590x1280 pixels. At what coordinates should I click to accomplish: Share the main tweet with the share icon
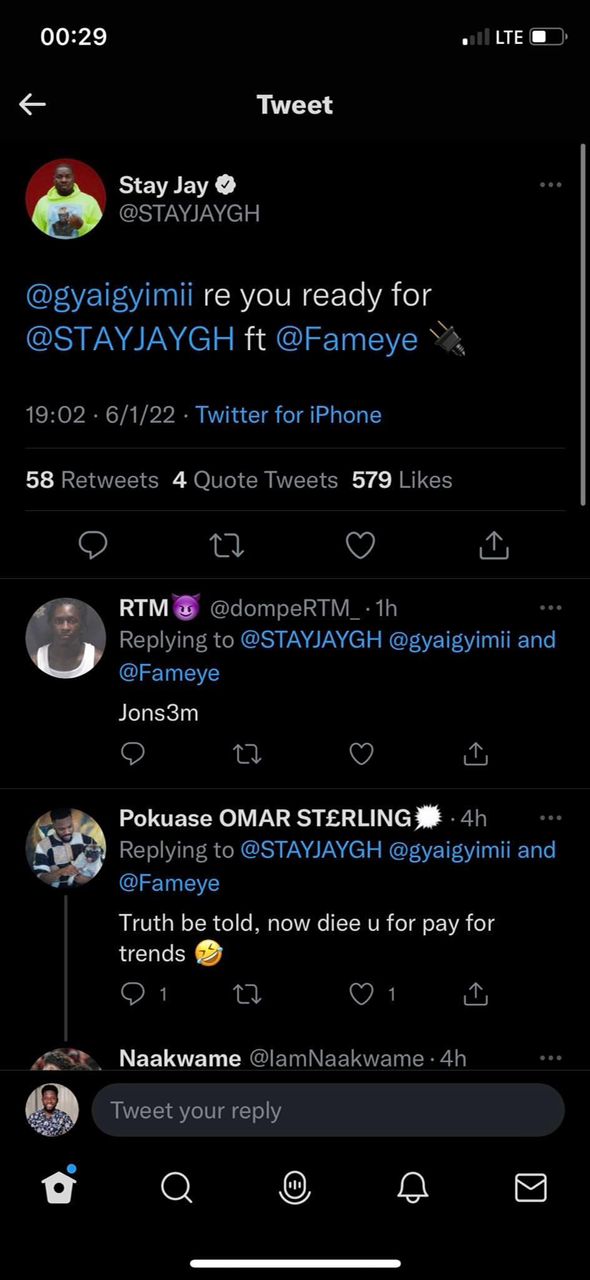(494, 545)
